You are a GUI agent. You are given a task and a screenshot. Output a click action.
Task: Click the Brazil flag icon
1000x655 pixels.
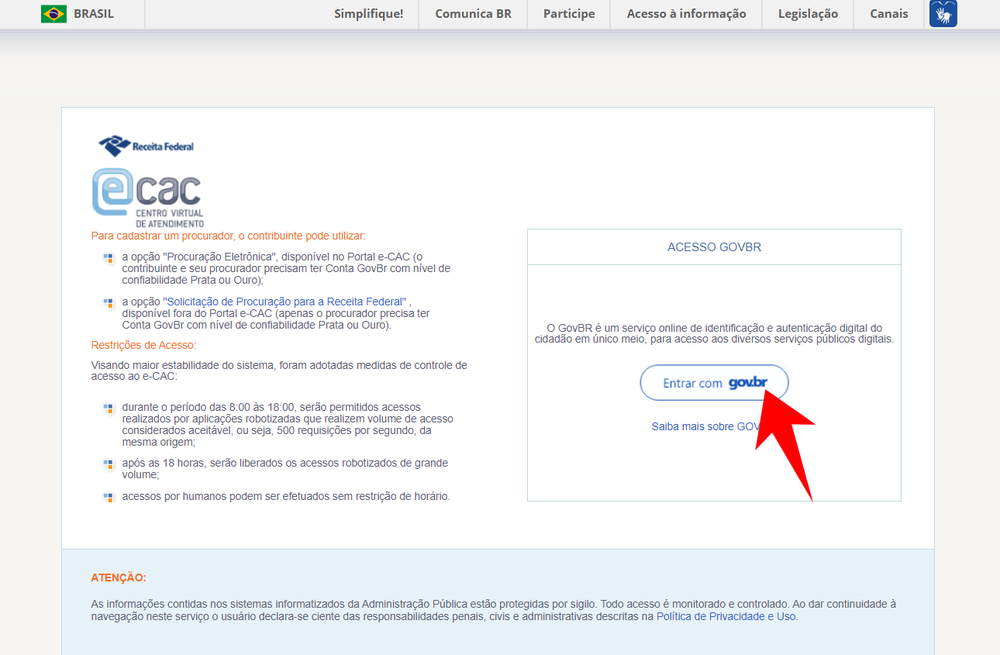point(54,13)
